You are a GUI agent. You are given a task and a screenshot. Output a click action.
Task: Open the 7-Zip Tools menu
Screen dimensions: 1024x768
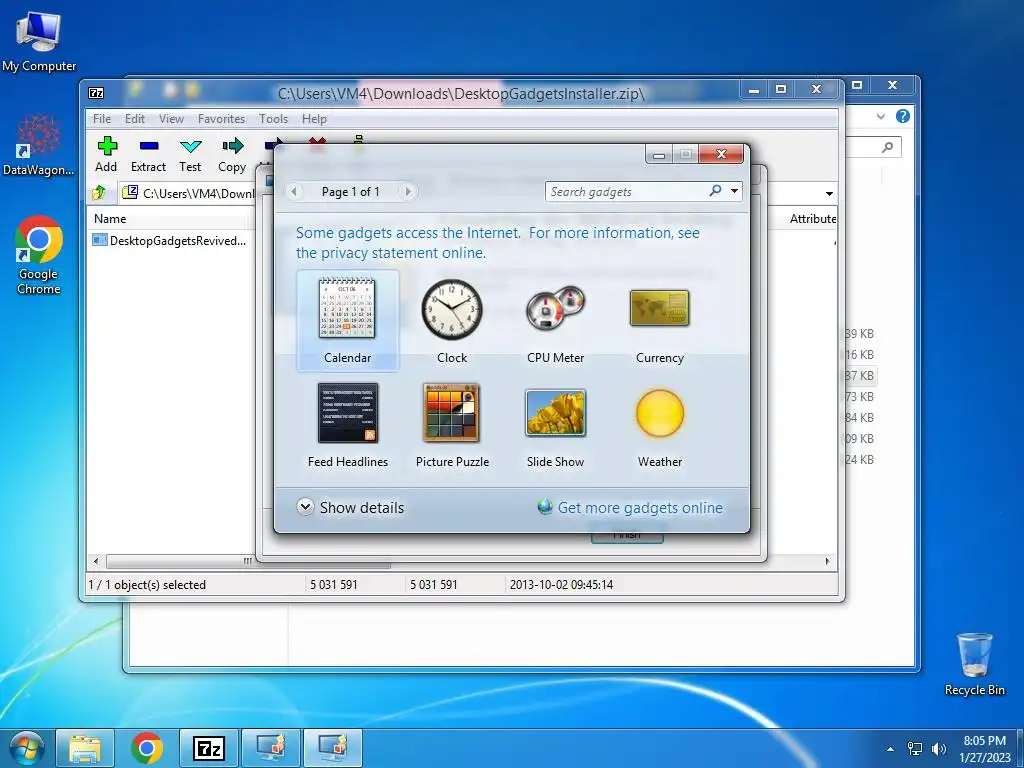[x=273, y=119]
